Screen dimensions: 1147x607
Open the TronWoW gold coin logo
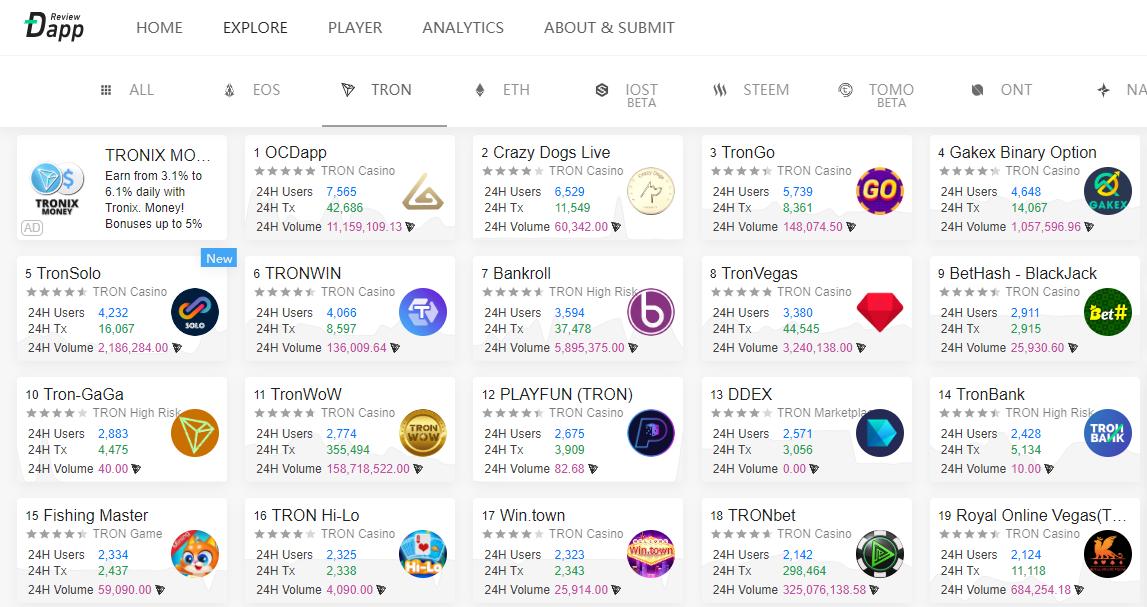click(x=423, y=433)
